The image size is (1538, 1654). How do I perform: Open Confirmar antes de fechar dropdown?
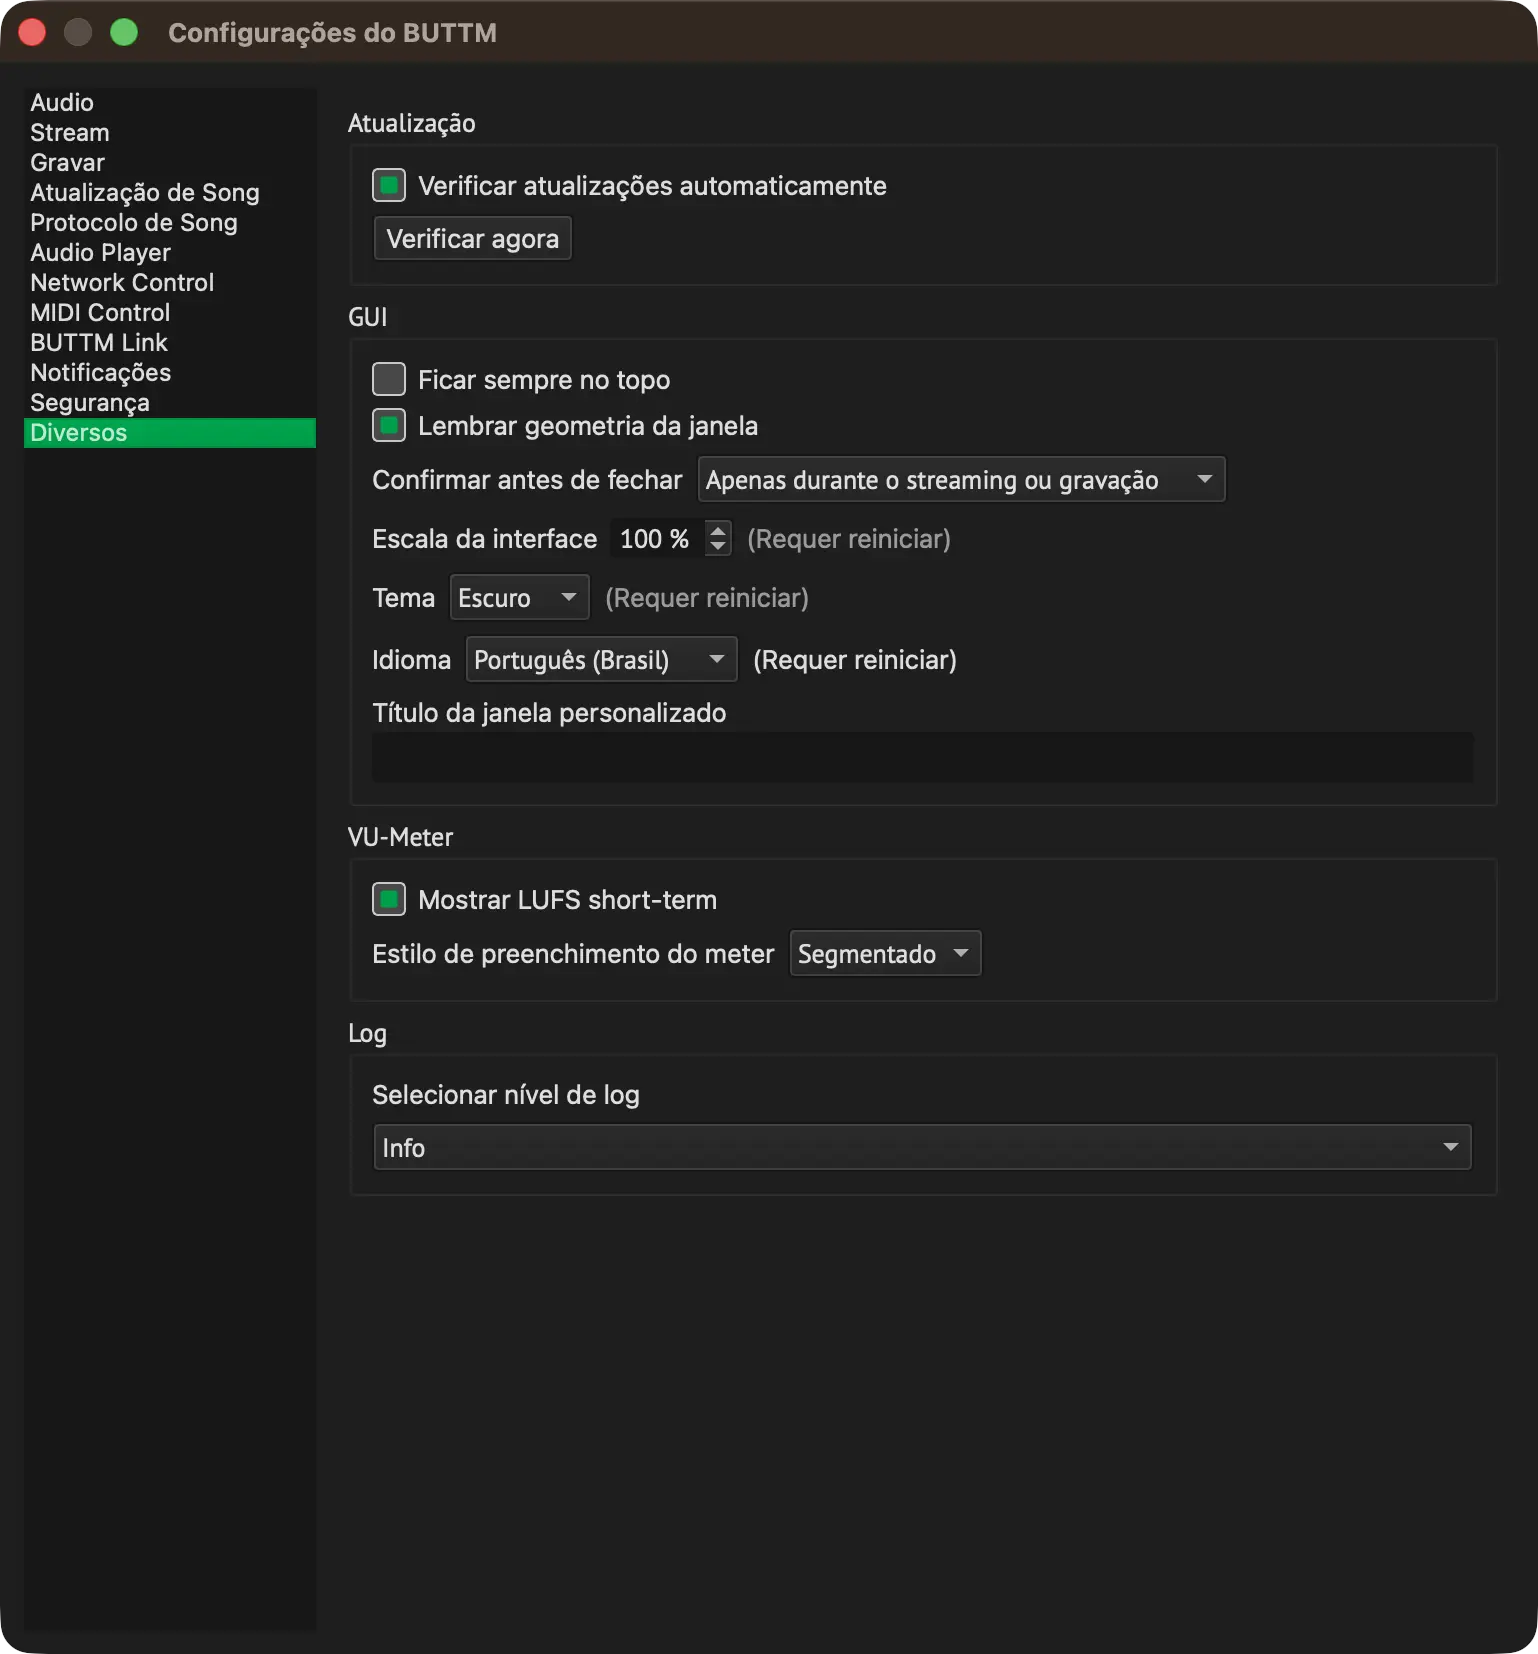coord(961,480)
